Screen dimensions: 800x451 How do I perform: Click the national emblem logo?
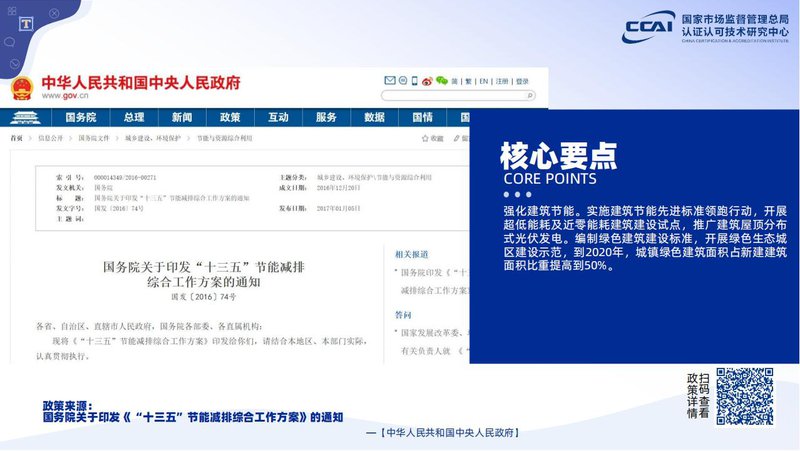point(22,88)
